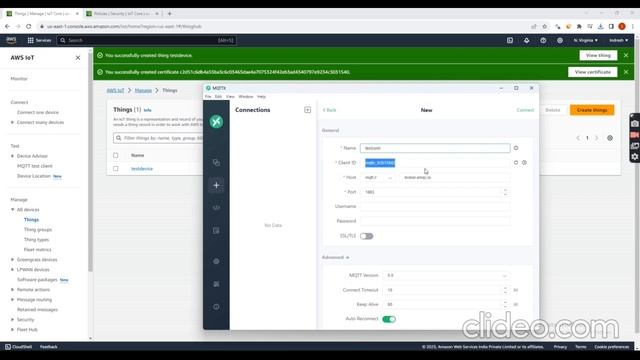This screenshot has width=640, height=360.
Task: Collapse All devices tree in AWS sidebar
Action: coord(12,210)
